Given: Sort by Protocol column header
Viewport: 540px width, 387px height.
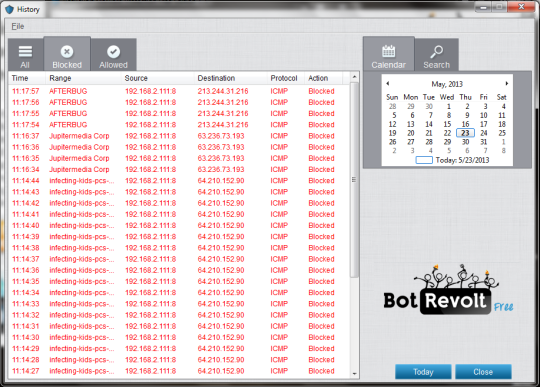Looking at the screenshot, I should point(286,78).
